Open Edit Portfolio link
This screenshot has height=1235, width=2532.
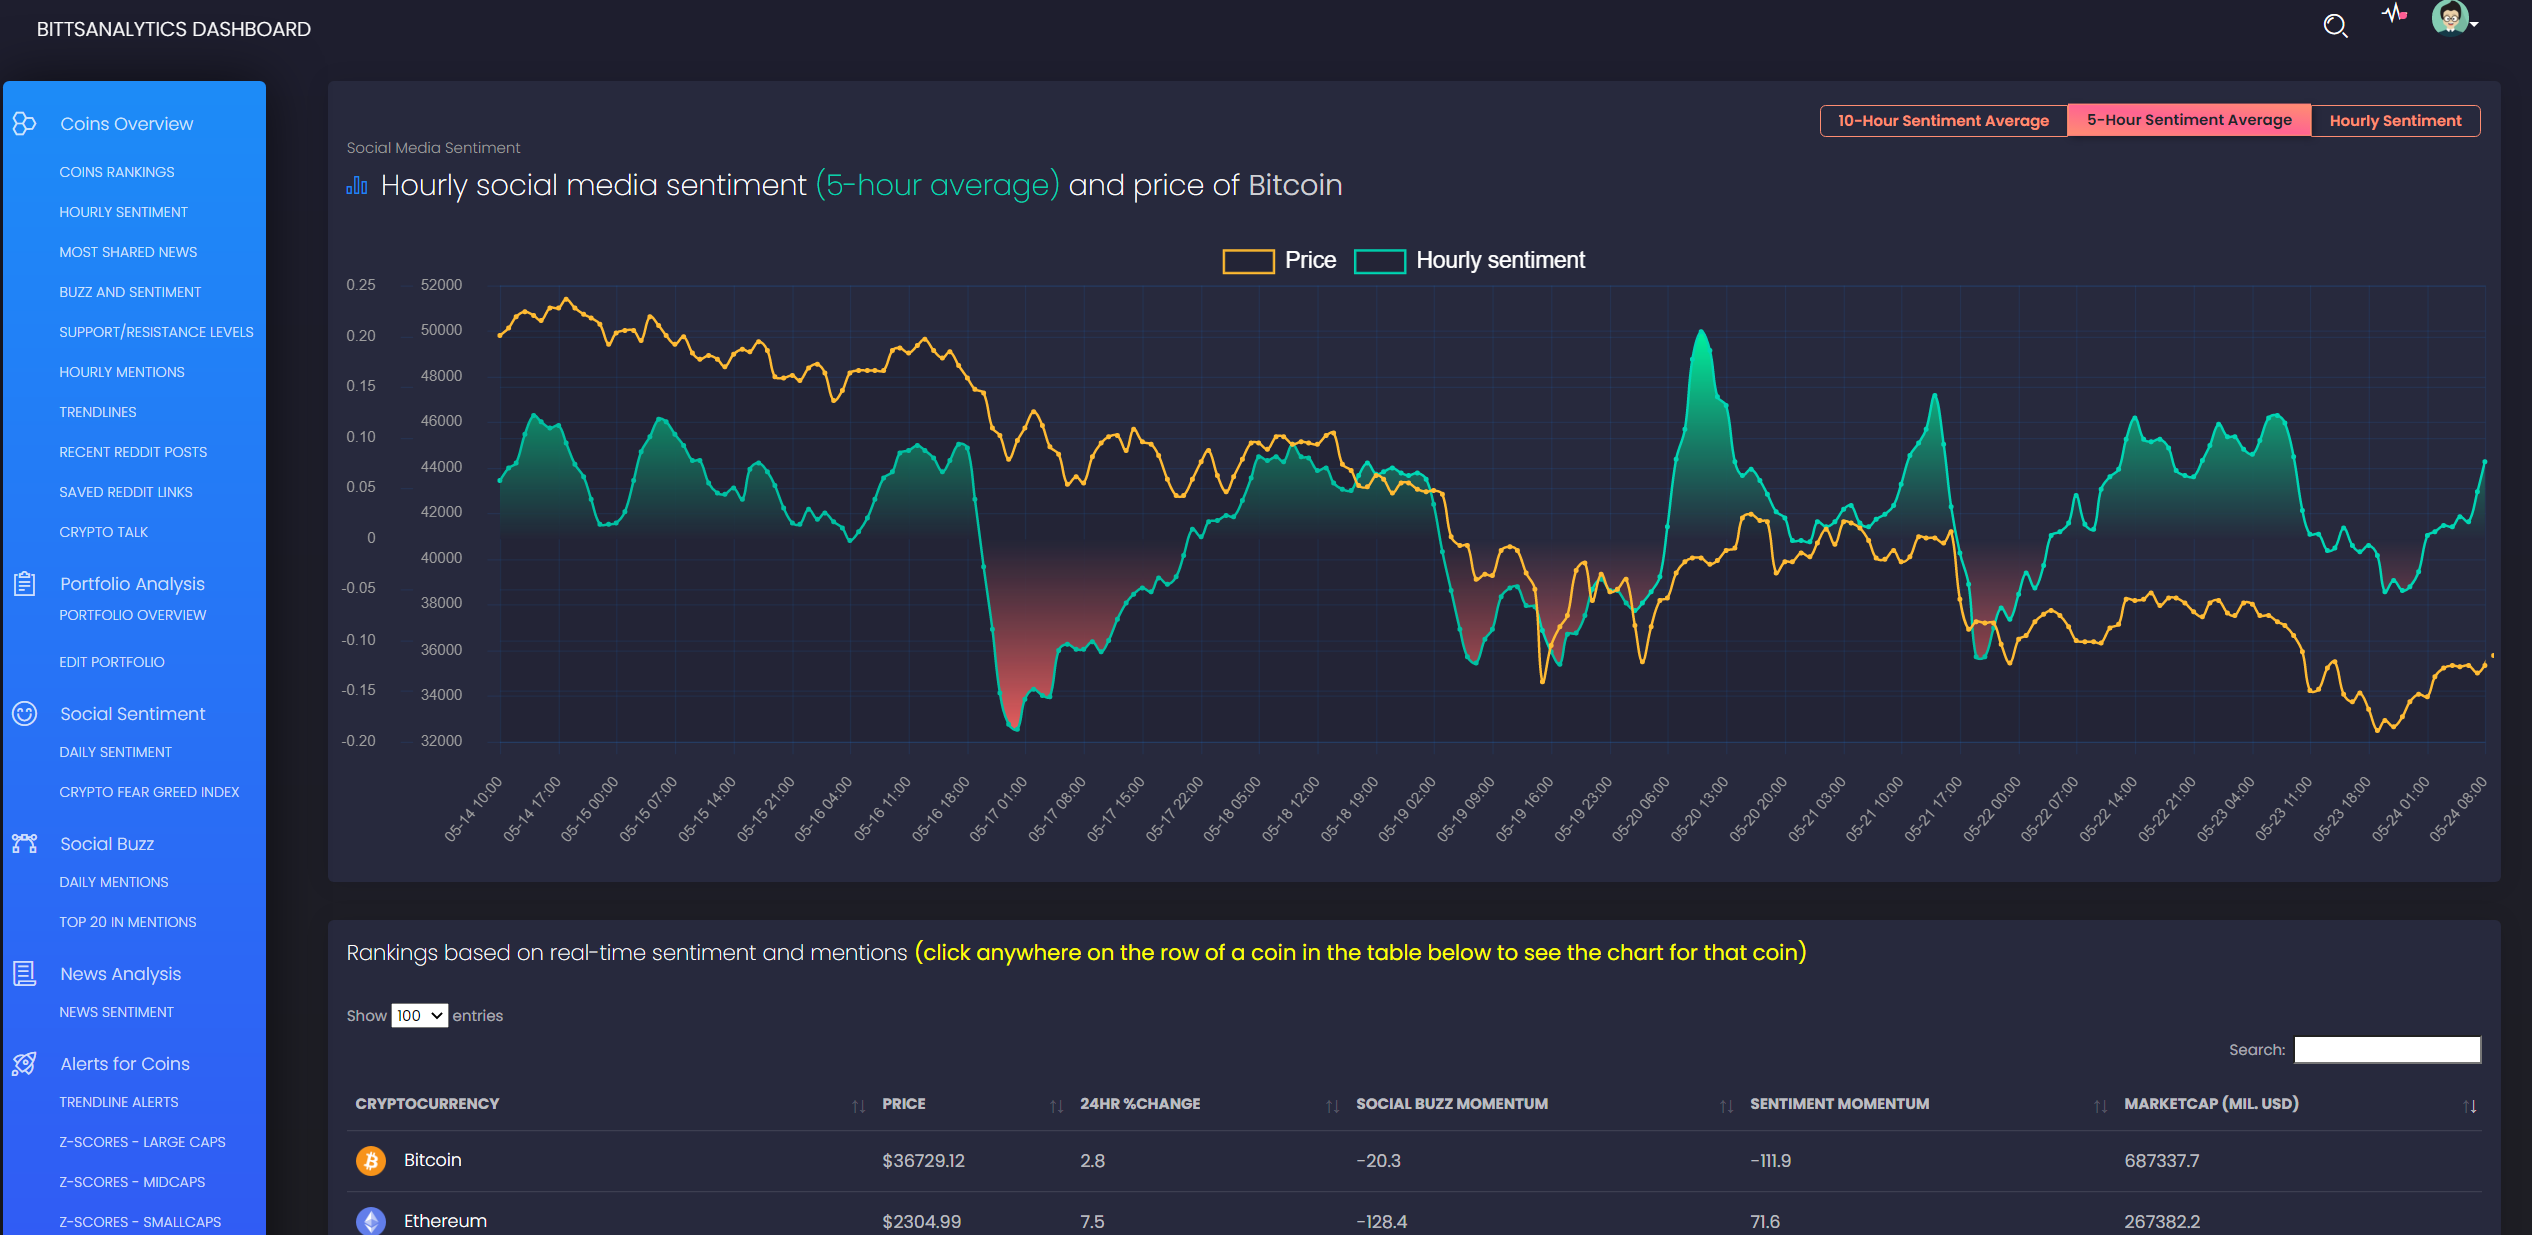(112, 662)
